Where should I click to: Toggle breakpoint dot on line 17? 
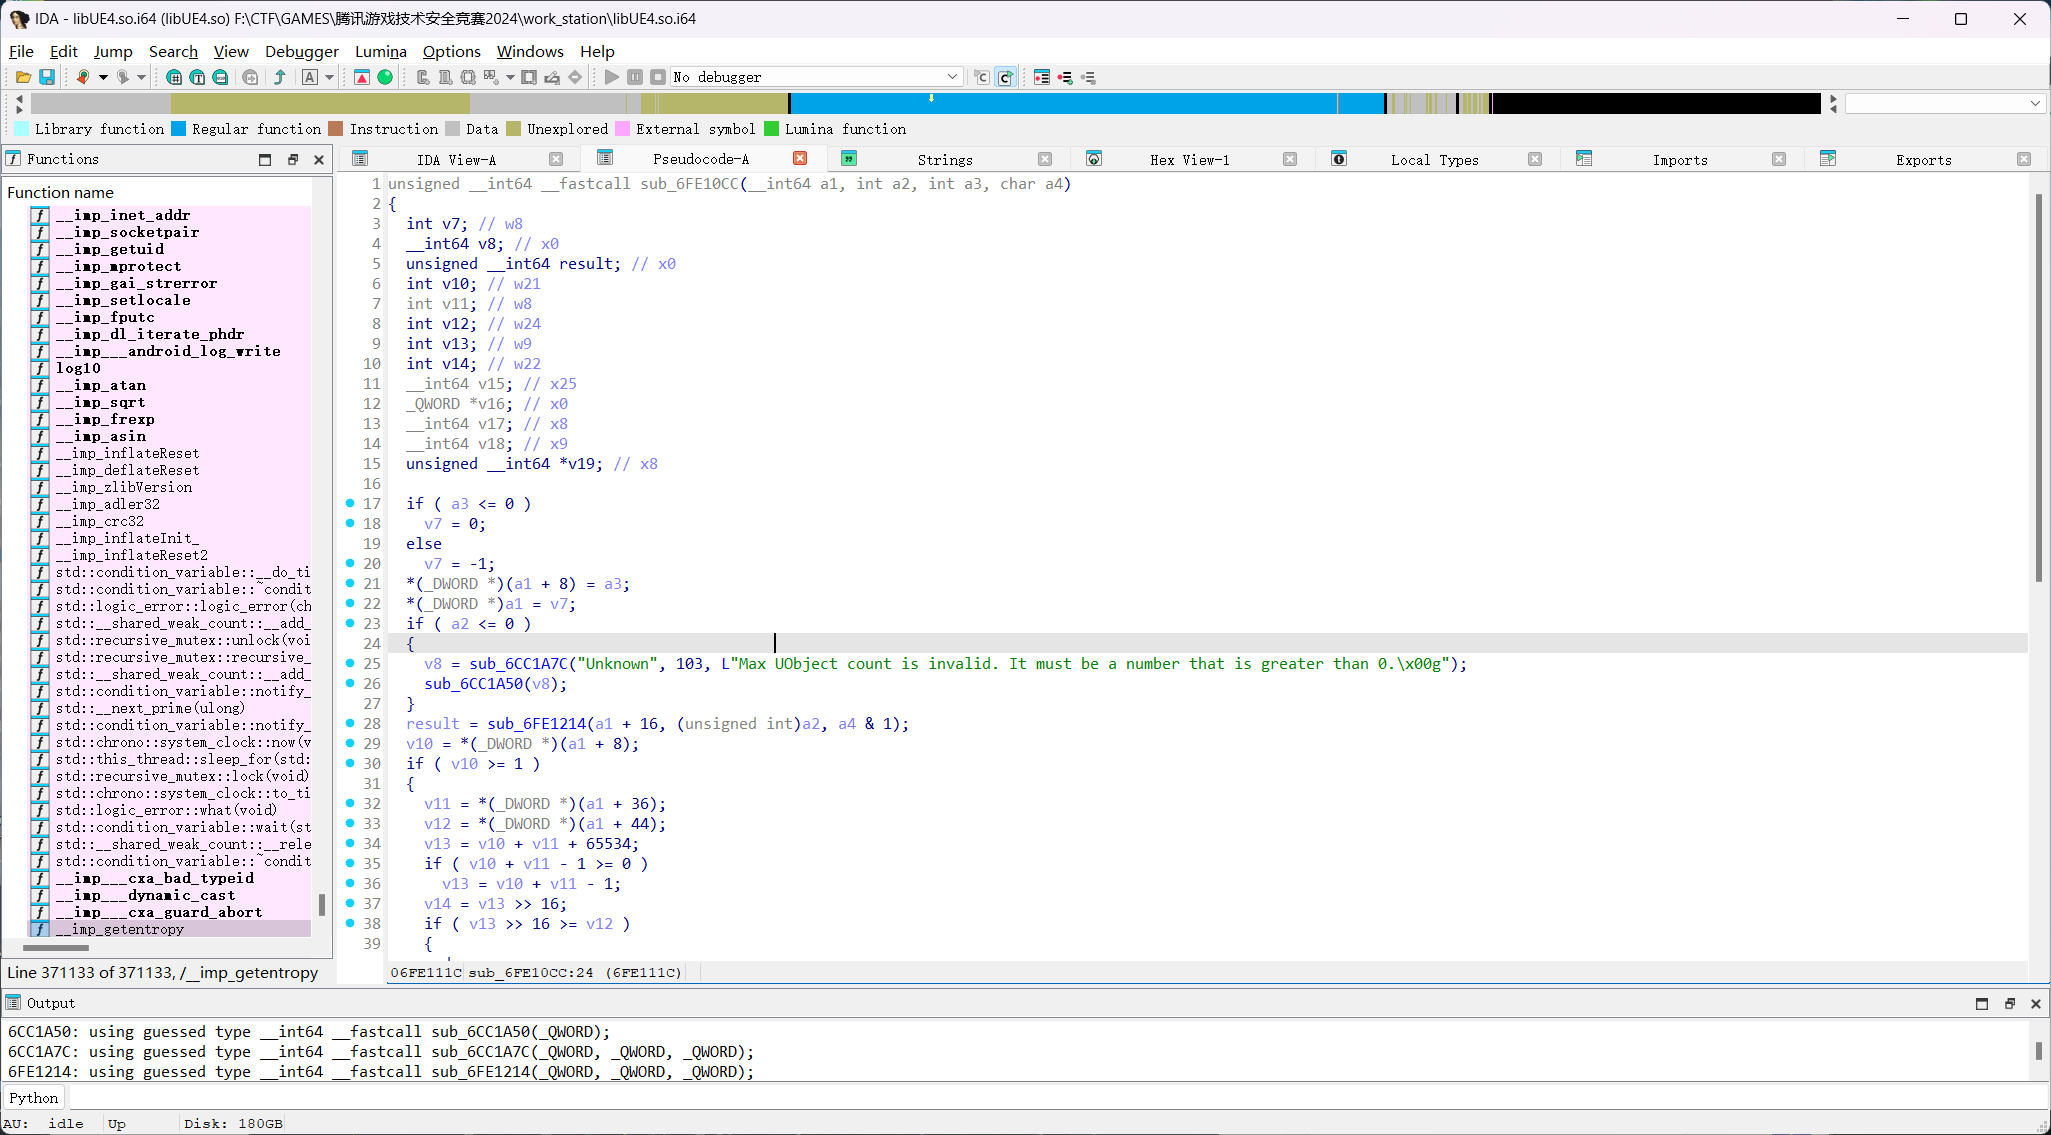[350, 503]
